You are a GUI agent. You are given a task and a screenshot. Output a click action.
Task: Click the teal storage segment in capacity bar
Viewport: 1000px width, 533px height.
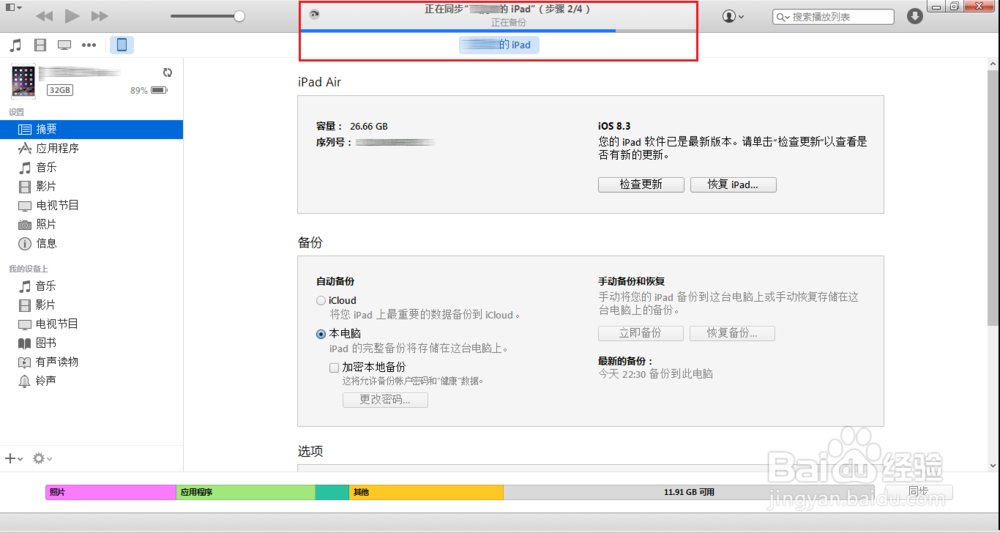pyautogui.click(x=332, y=492)
